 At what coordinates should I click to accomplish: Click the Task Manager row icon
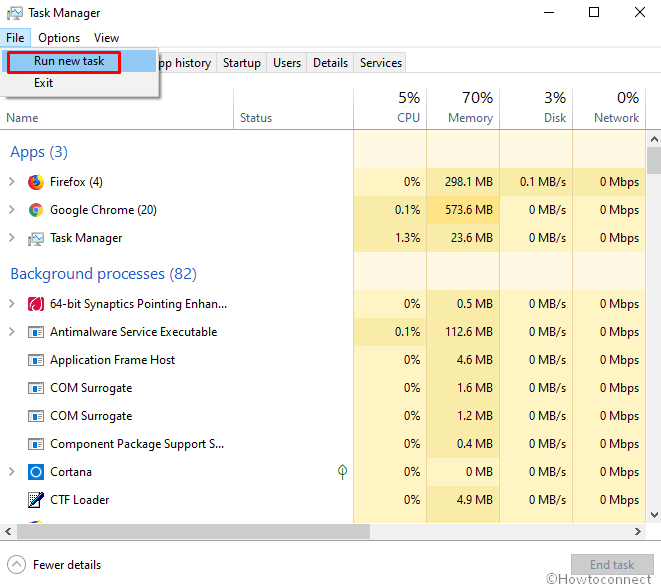(36, 238)
